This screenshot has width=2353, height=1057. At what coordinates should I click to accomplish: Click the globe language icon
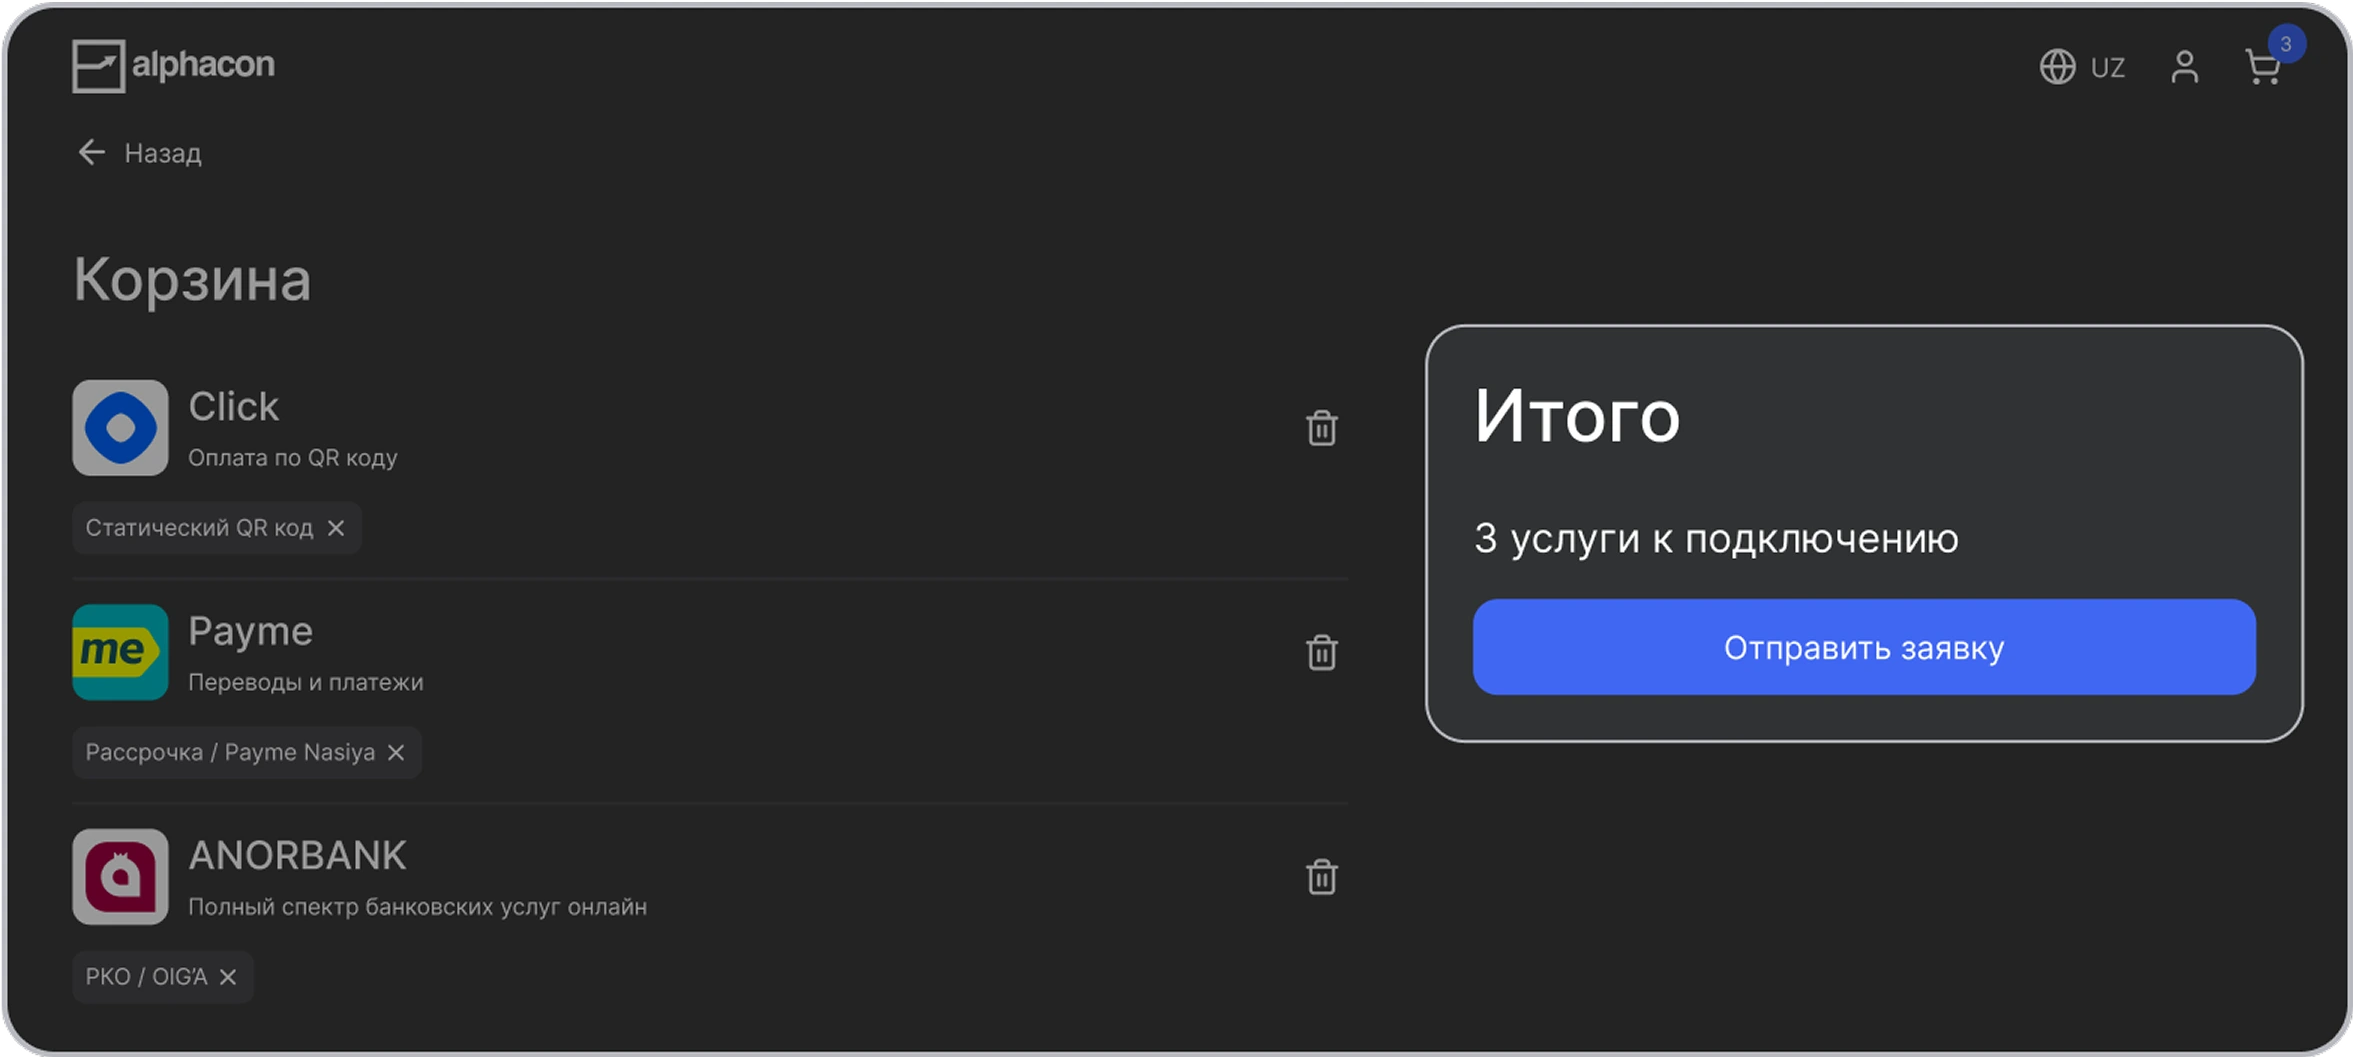pos(2057,67)
